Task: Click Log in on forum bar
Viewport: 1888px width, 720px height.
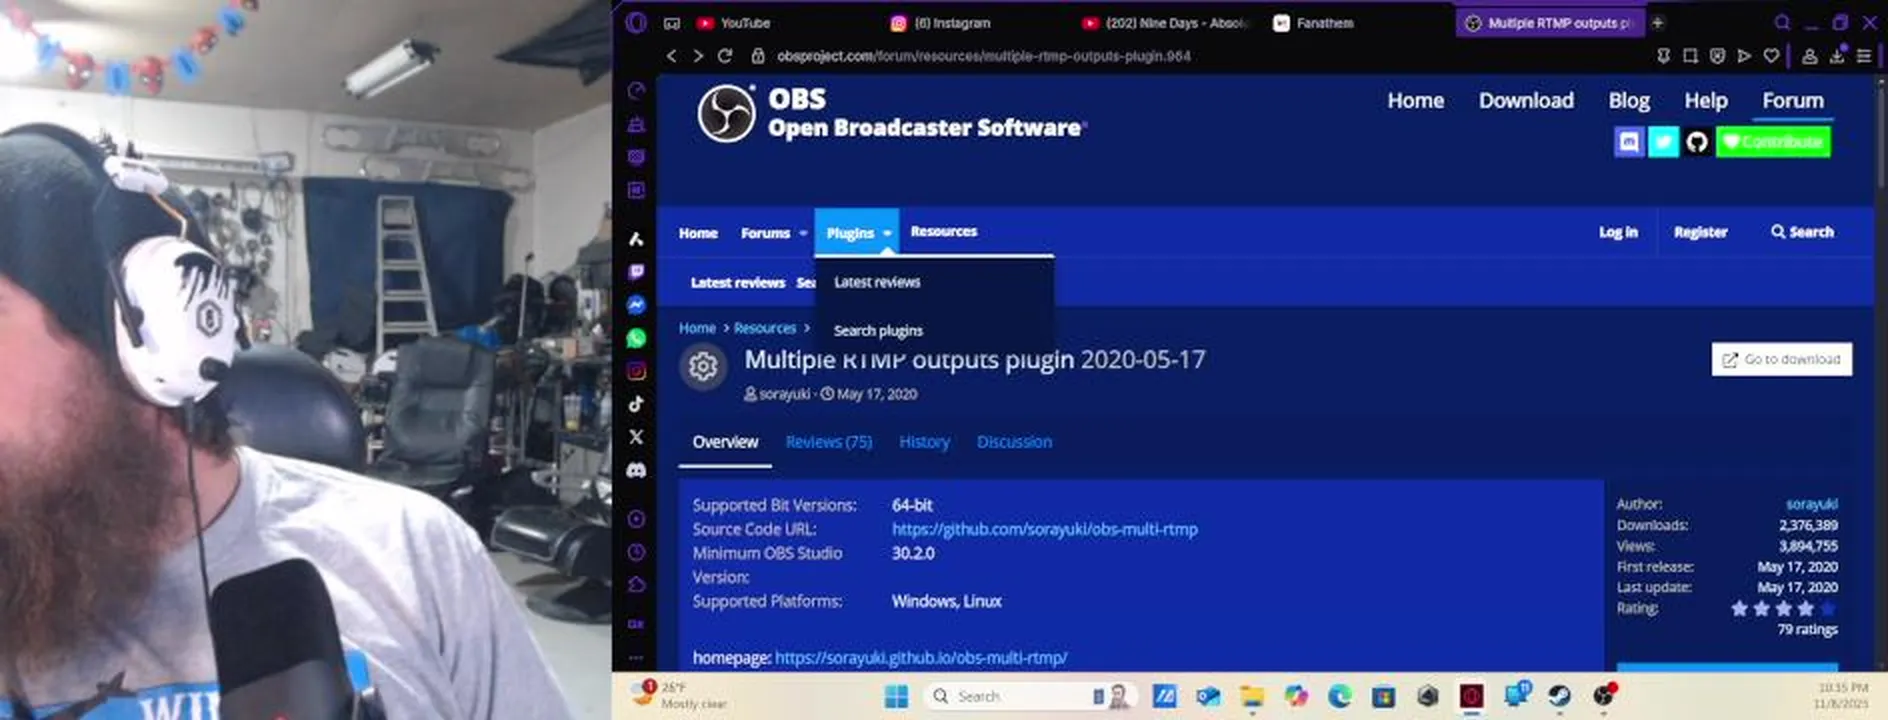Action: pos(1618,232)
